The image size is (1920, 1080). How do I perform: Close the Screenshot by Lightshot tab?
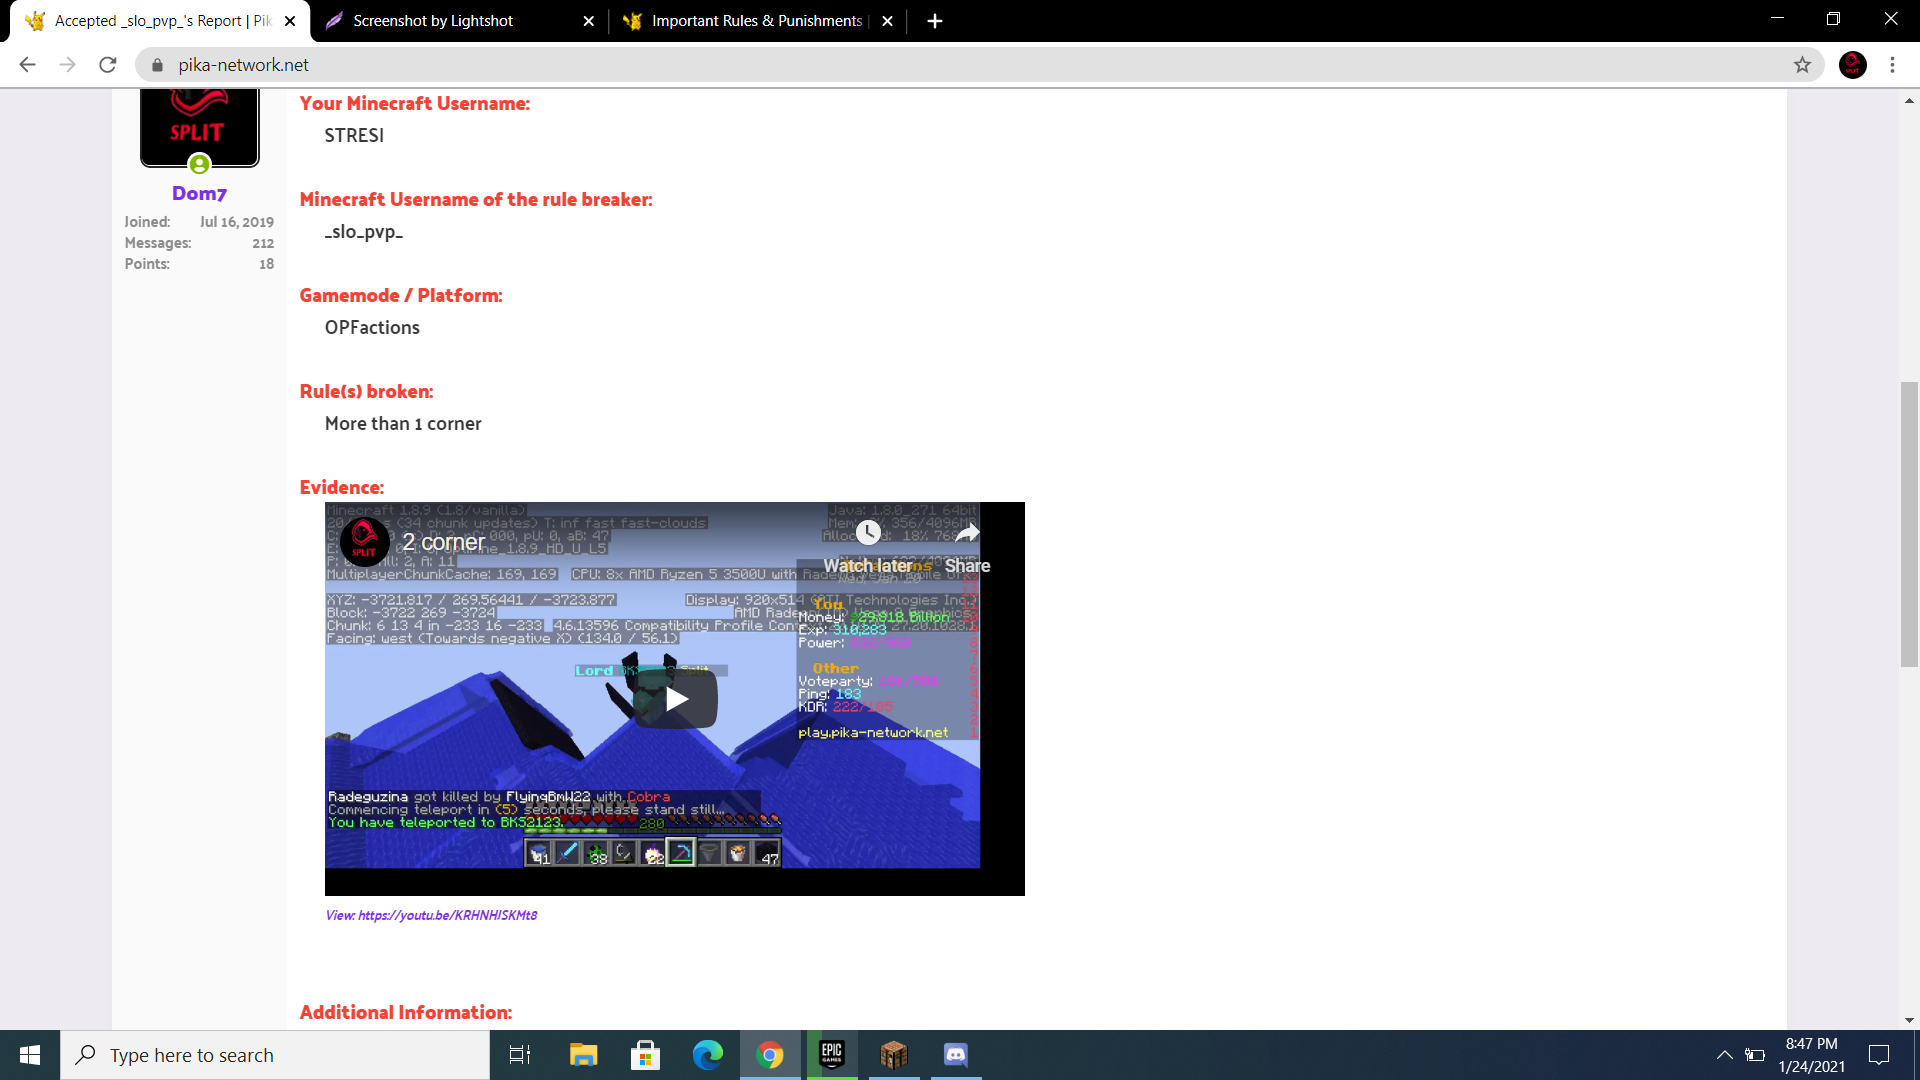(588, 21)
